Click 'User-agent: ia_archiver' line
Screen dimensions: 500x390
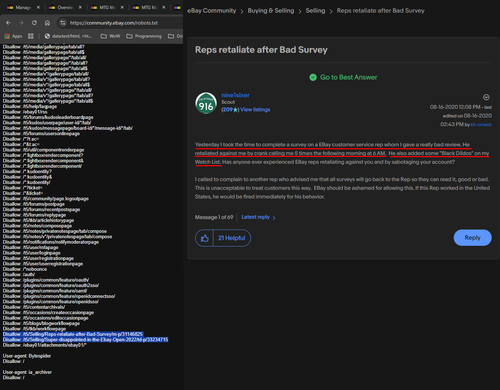click(27, 372)
